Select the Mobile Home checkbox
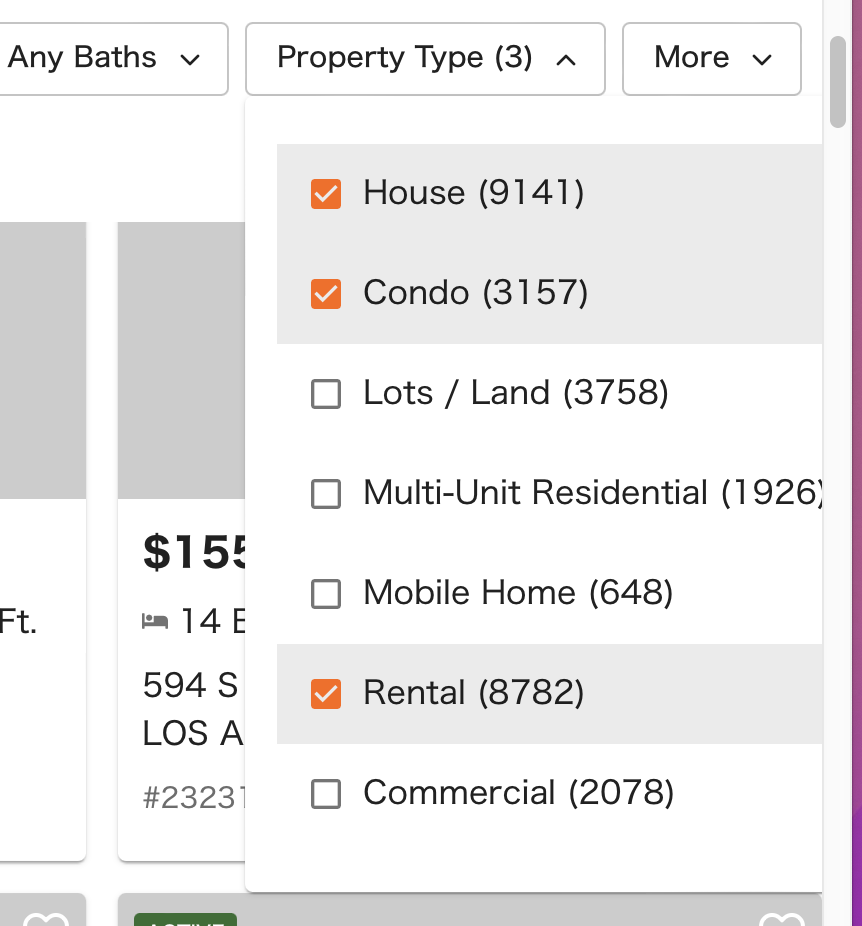 326,594
